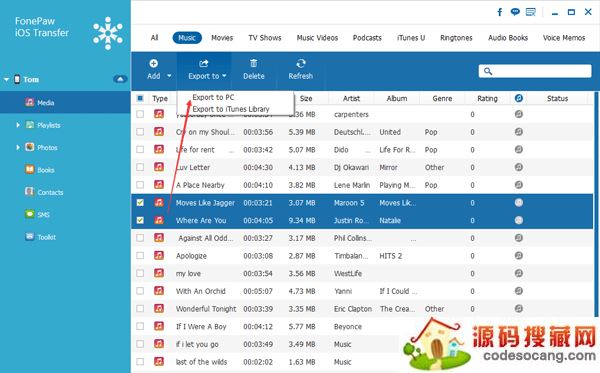
Task: Open the chat bubble feedback icon
Action: point(515,12)
